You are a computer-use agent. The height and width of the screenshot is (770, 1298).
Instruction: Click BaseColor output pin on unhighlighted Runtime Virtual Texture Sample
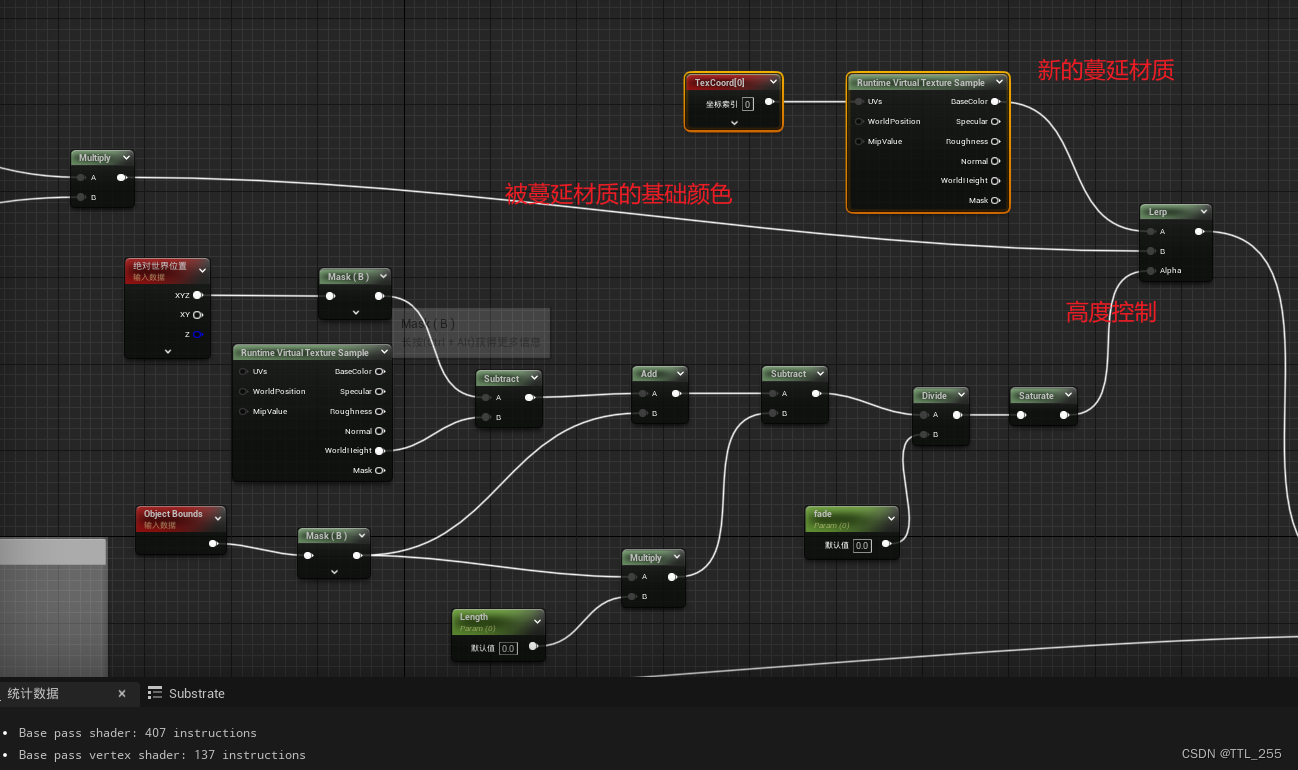[380, 371]
